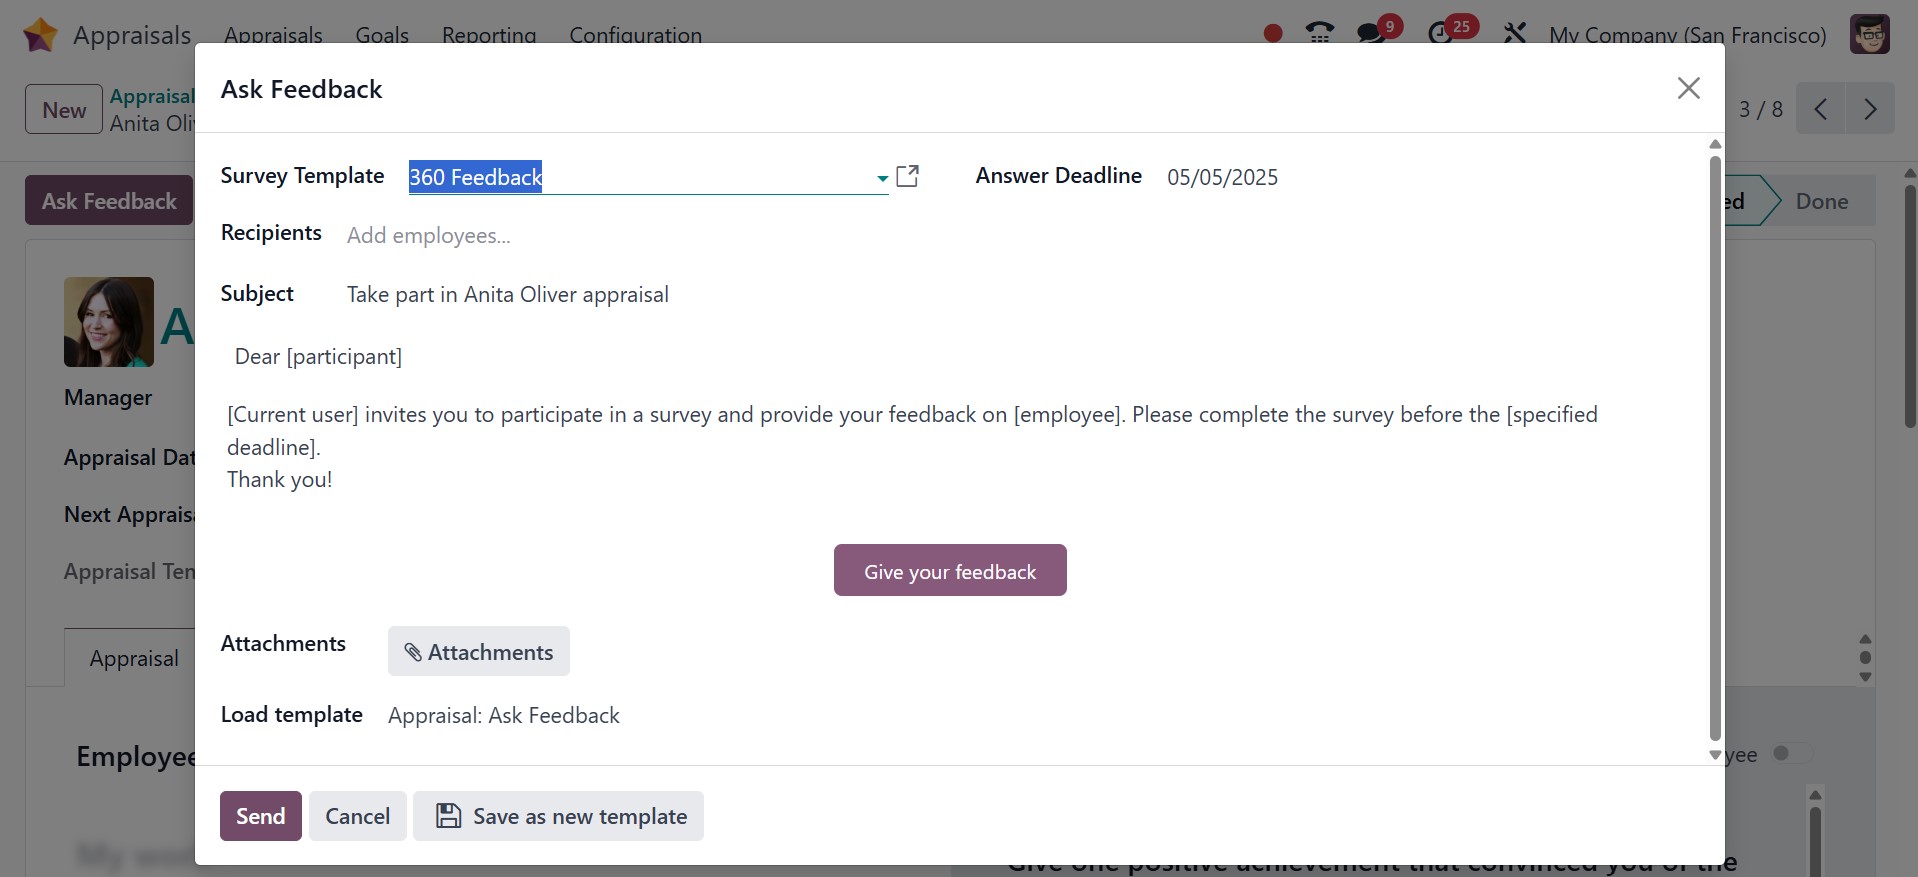Click the debug tools wrench icon

[1514, 33]
